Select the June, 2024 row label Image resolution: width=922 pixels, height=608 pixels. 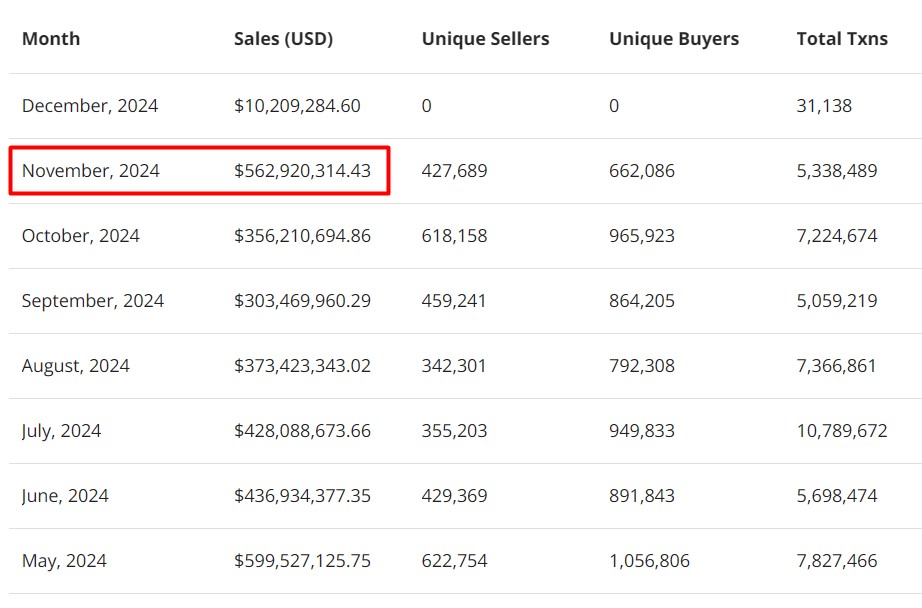click(x=65, y=496)
